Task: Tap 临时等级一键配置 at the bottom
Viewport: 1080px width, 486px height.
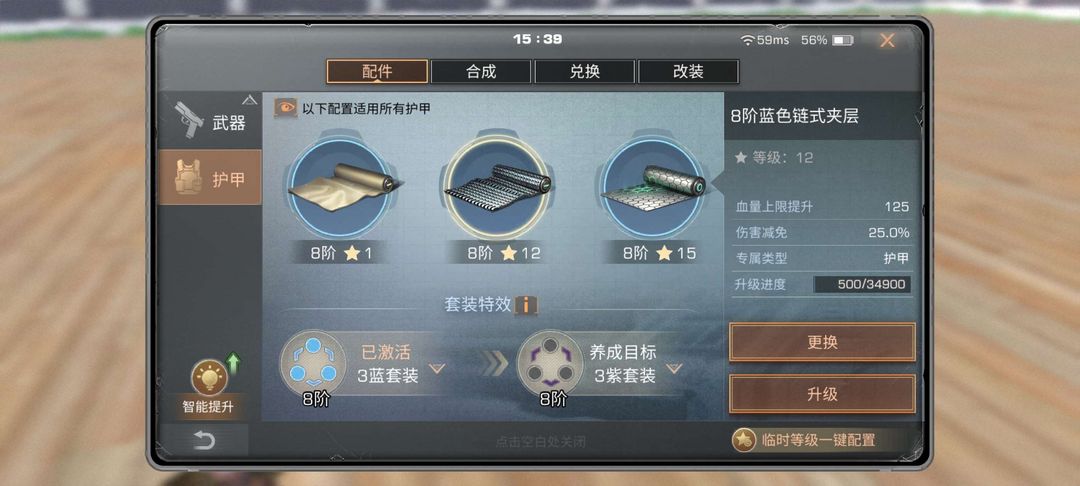Action: tap(818, 441)
